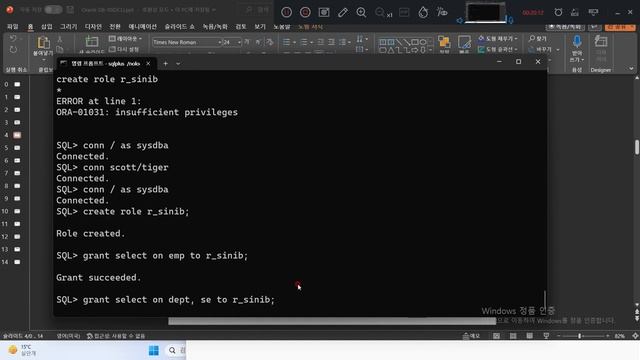Viewport: 640px width, 360px height.
Task: Click the fit slide to window icon
Action: pyautogui.click(x=635, y=336)
